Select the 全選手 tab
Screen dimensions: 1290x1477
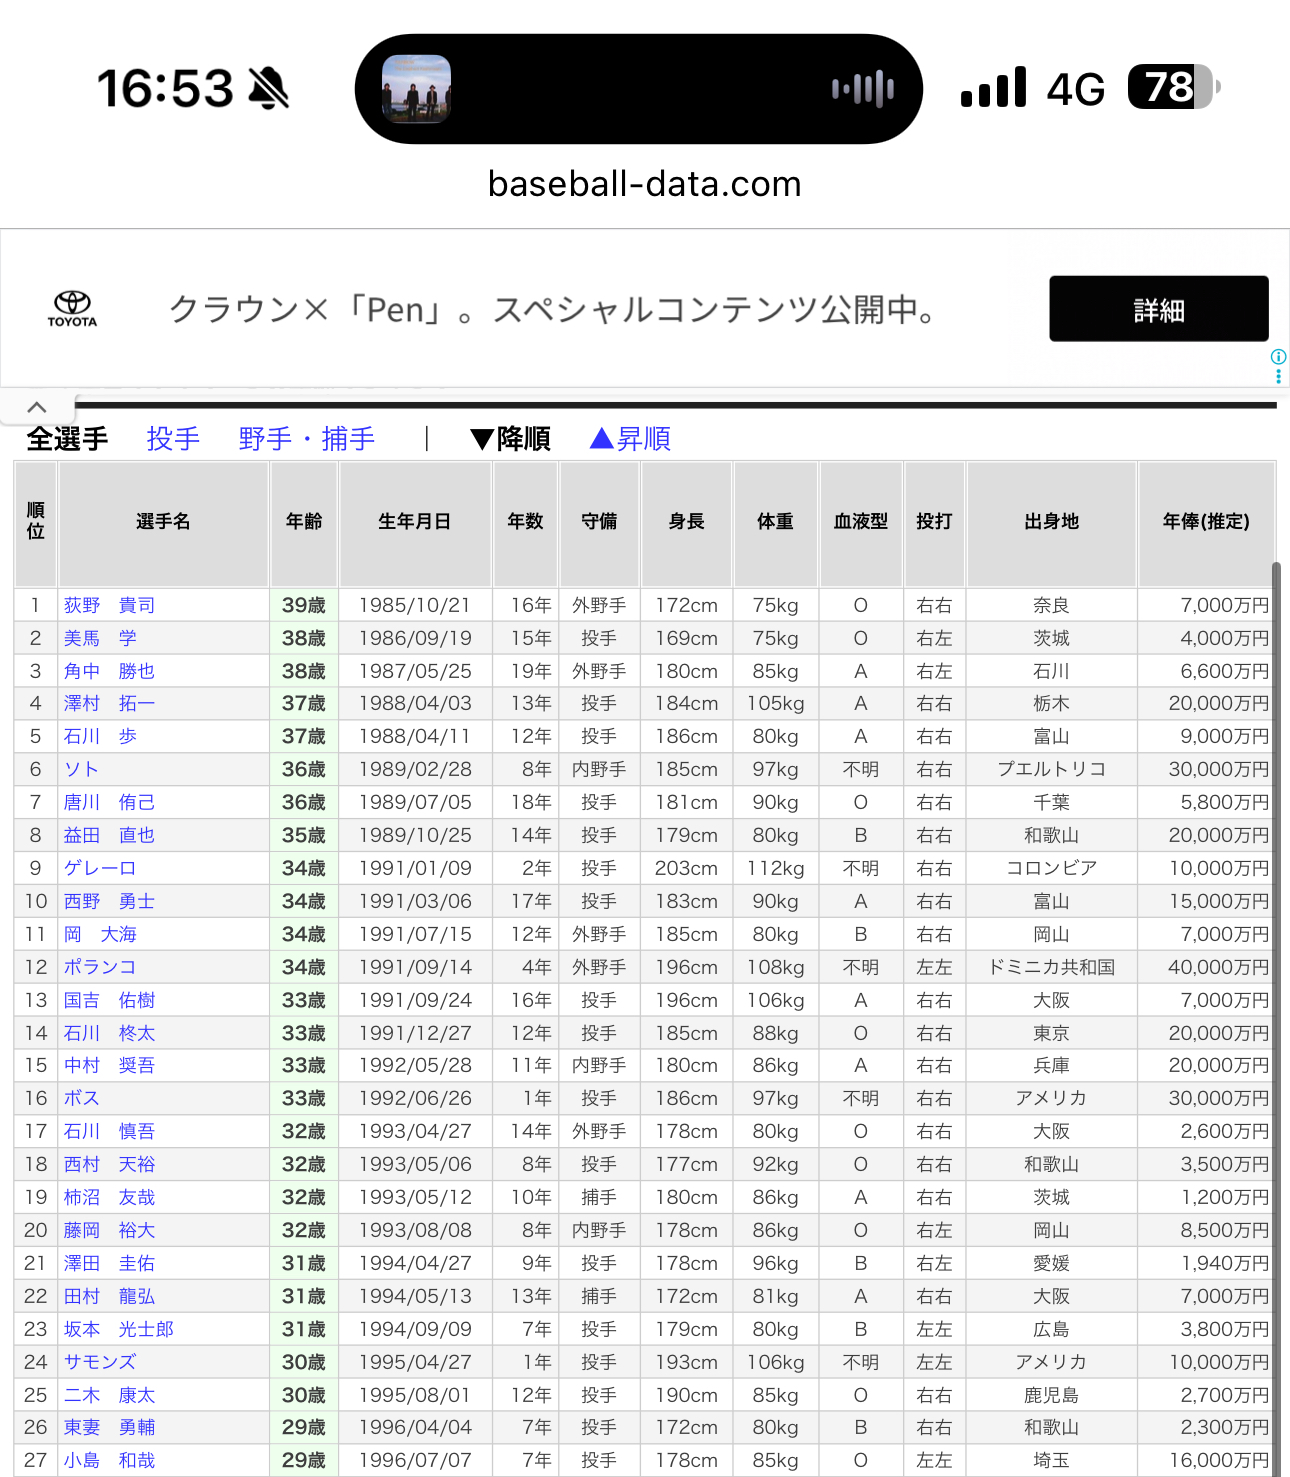coord(68,439)
